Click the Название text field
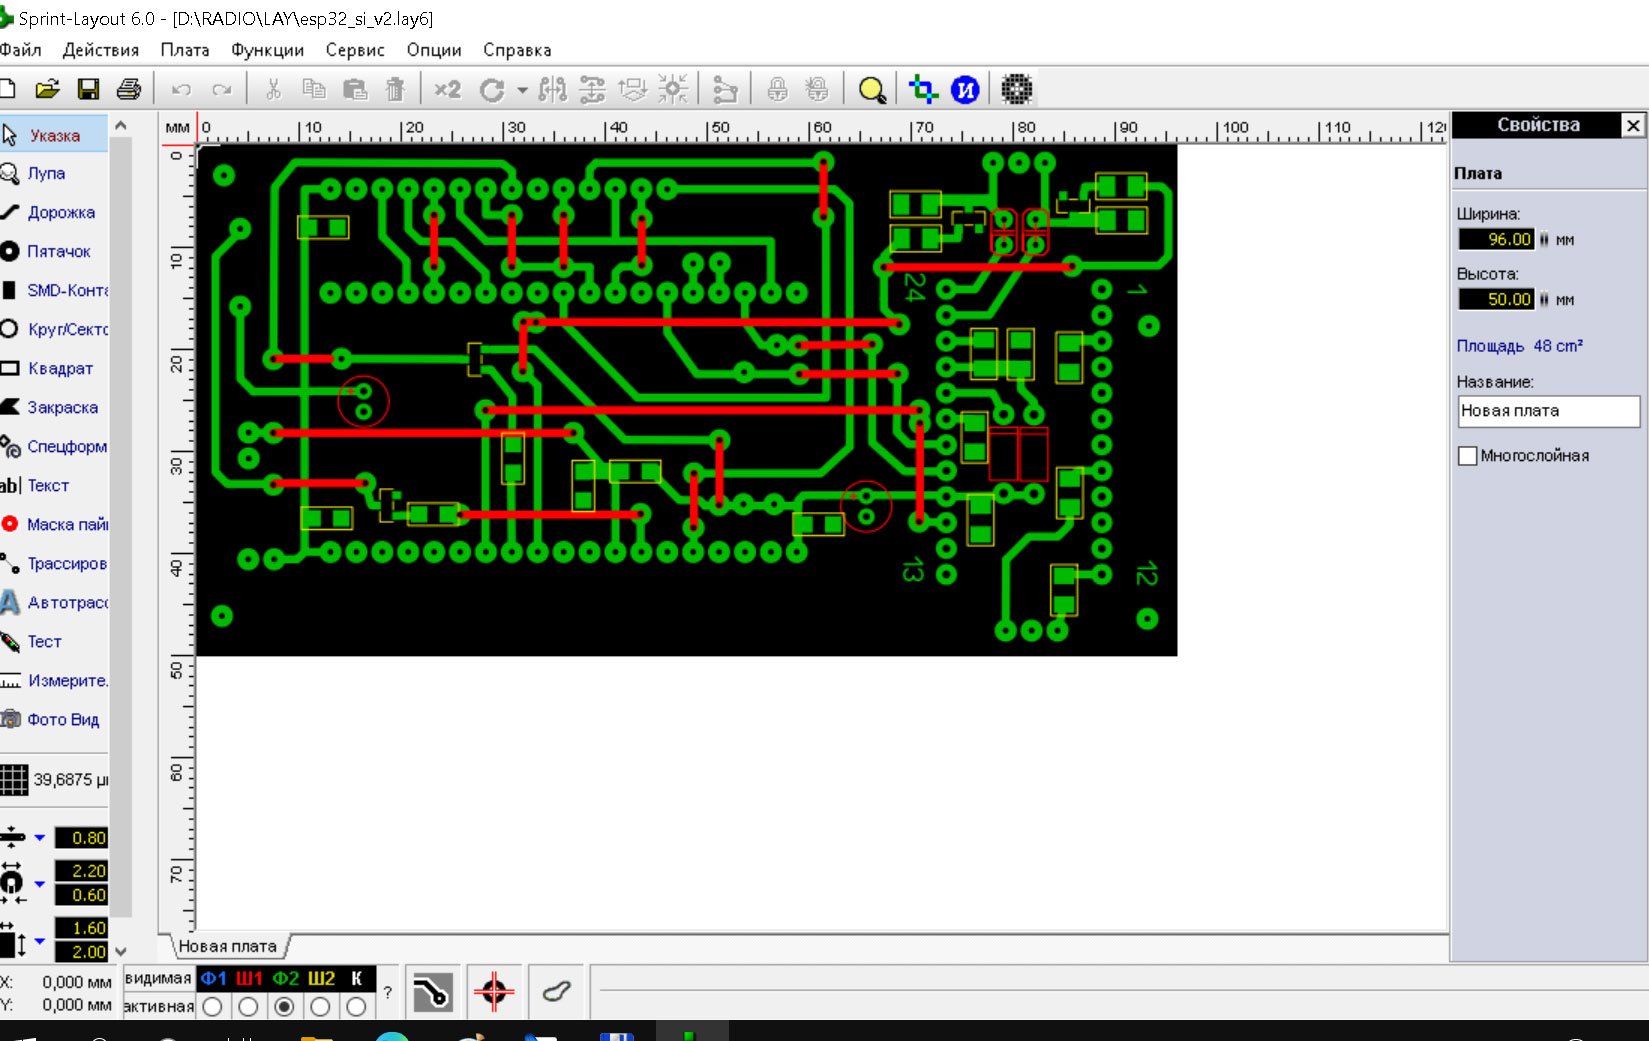The height and width of the screenshot is (1041, 1649). [x=1547, y=411]
